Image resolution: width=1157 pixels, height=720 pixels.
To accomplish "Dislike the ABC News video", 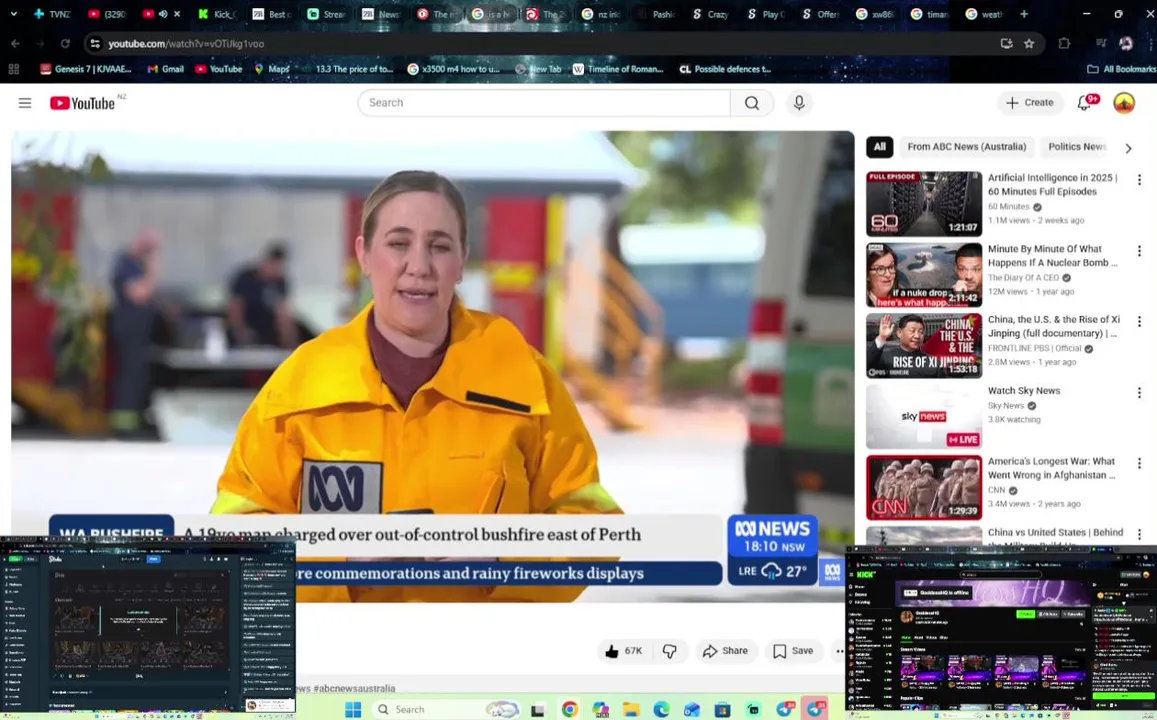I will point(669,651).
